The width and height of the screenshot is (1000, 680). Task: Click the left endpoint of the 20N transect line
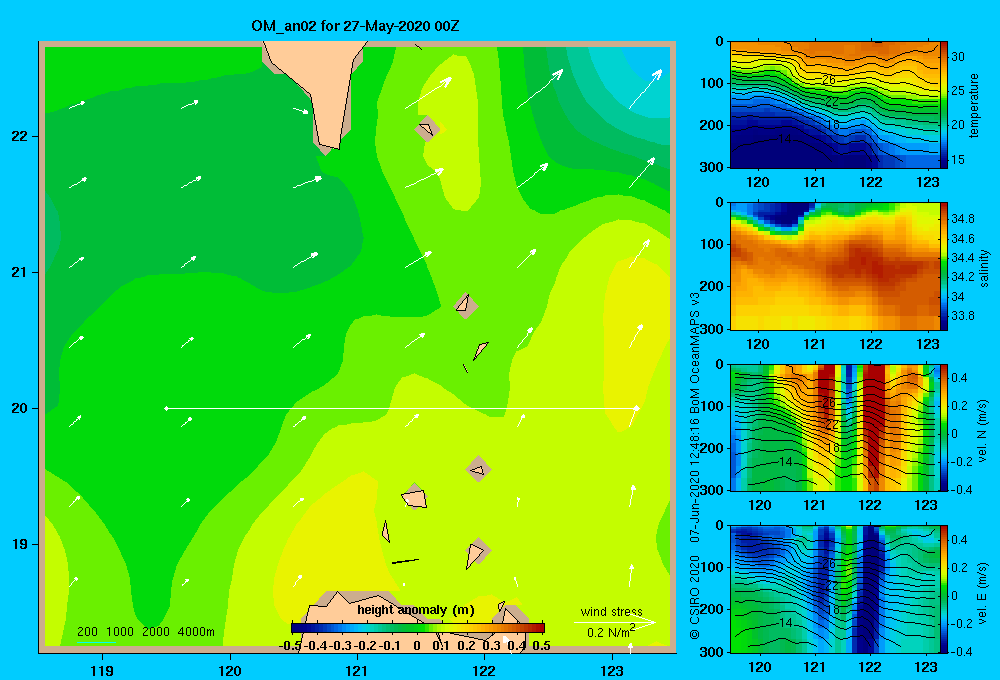[166, 408]
